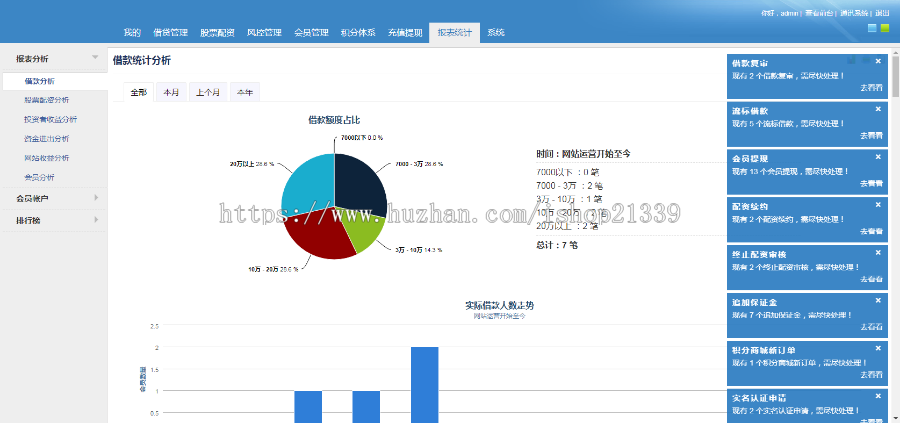The image size is (900, 423).
Task: Click the green 3万-10万 pie slice
Action: 364,231
